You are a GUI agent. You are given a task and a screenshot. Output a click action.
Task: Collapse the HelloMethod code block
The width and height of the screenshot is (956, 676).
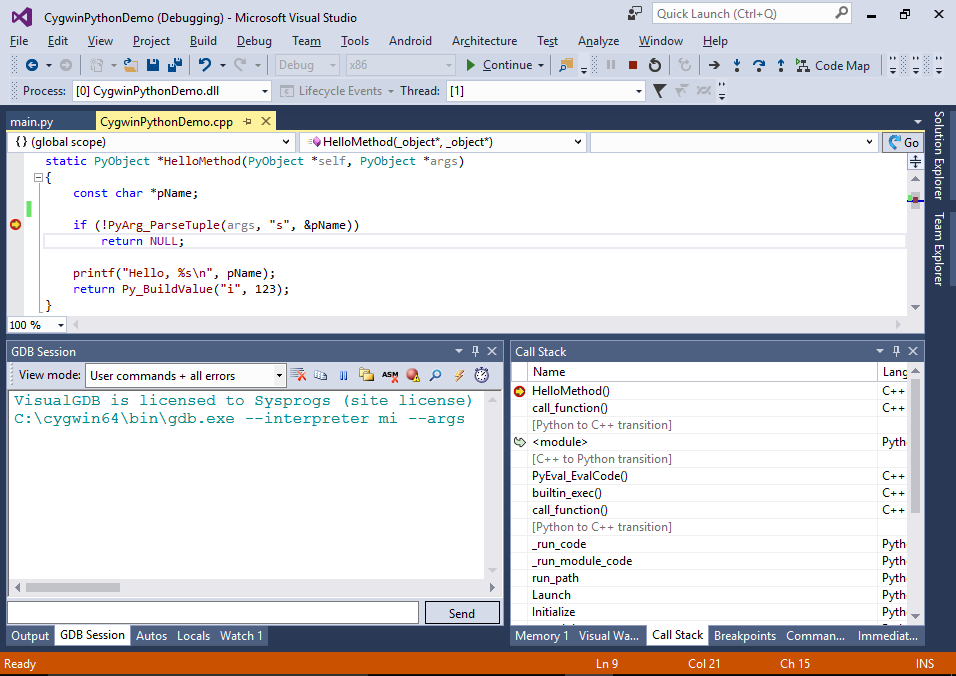(x=38, y=177)
